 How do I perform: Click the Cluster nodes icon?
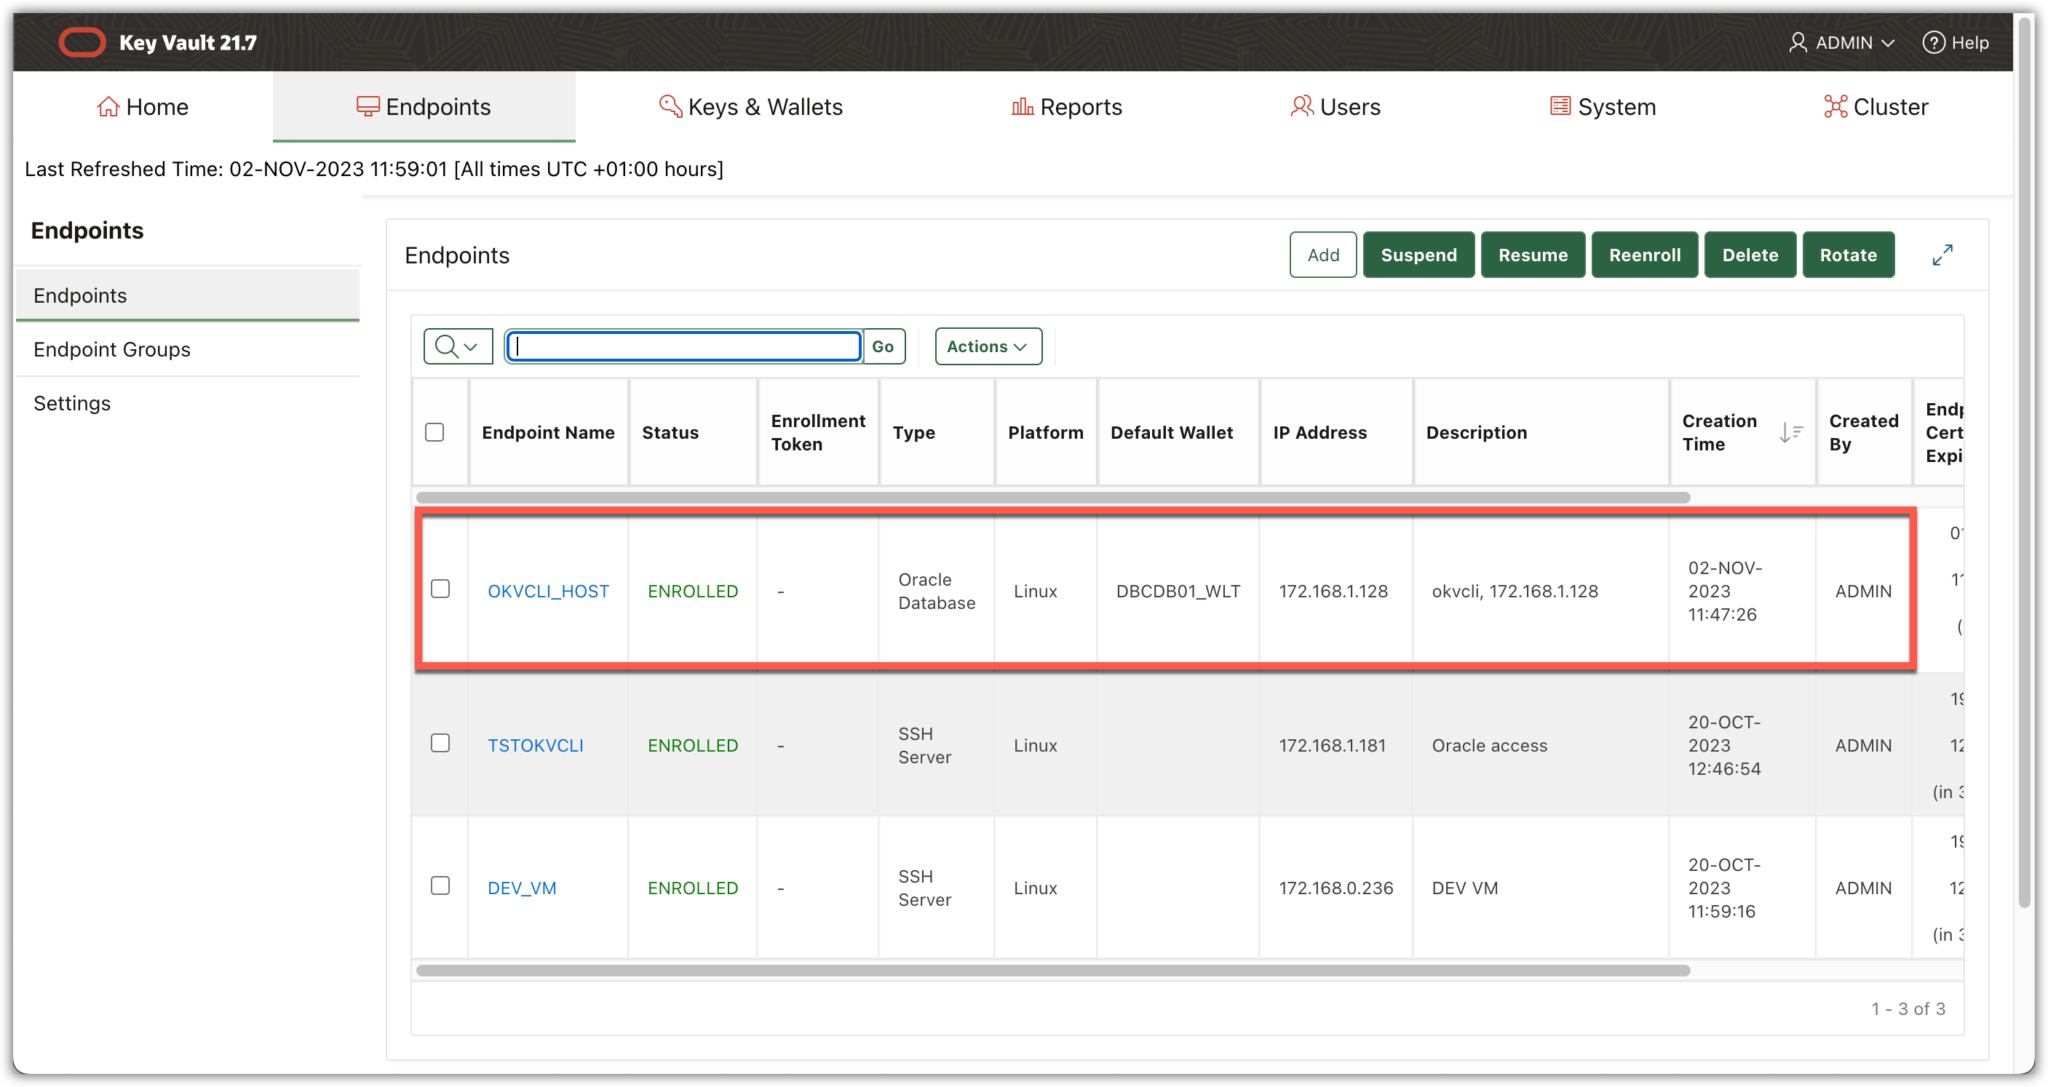pos(1835,107)
